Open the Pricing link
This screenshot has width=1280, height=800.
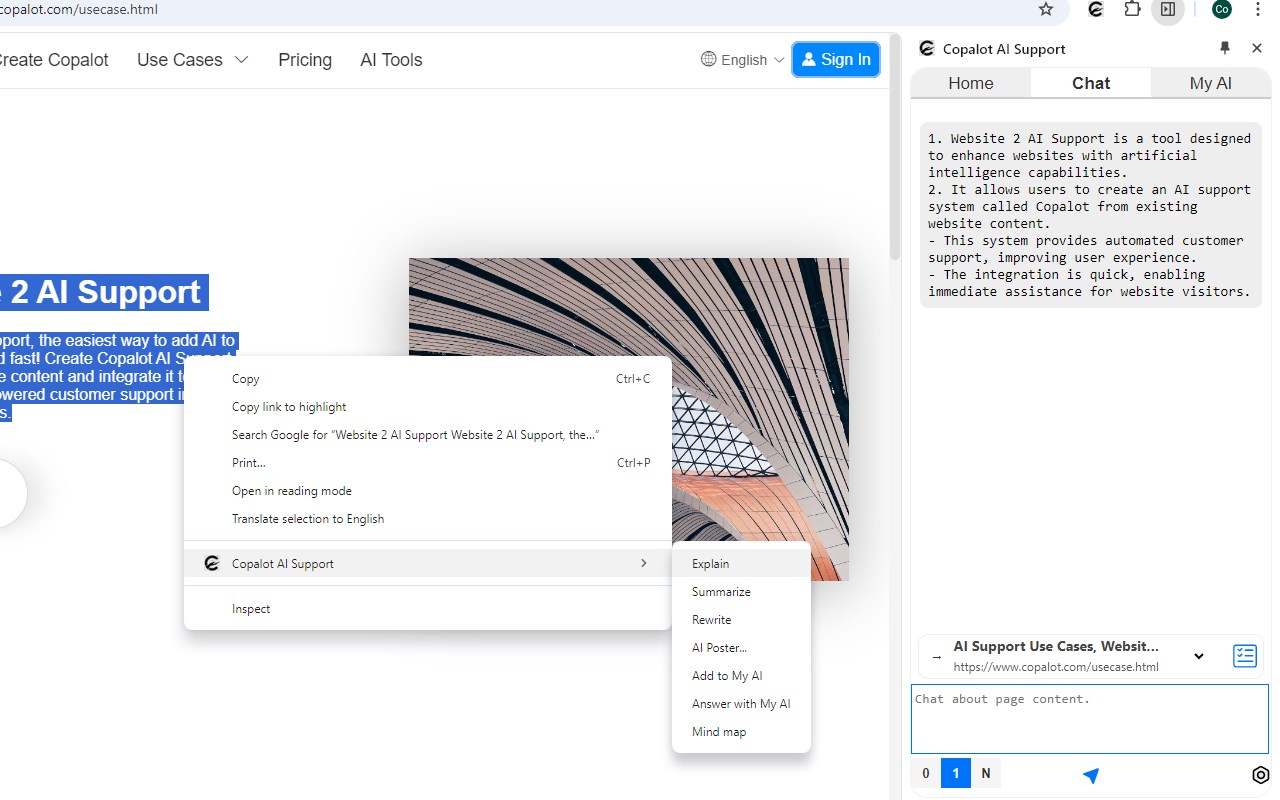click(x=305, y=60)
